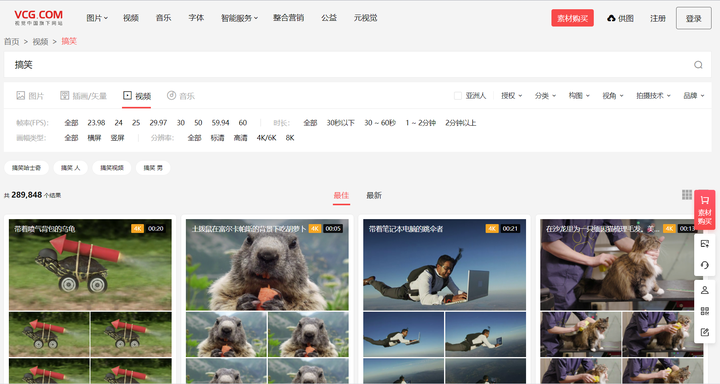This screenshot has width=720, height=384.
Task: Check the 亚洲人 checkbox
Action: [457, 96]
